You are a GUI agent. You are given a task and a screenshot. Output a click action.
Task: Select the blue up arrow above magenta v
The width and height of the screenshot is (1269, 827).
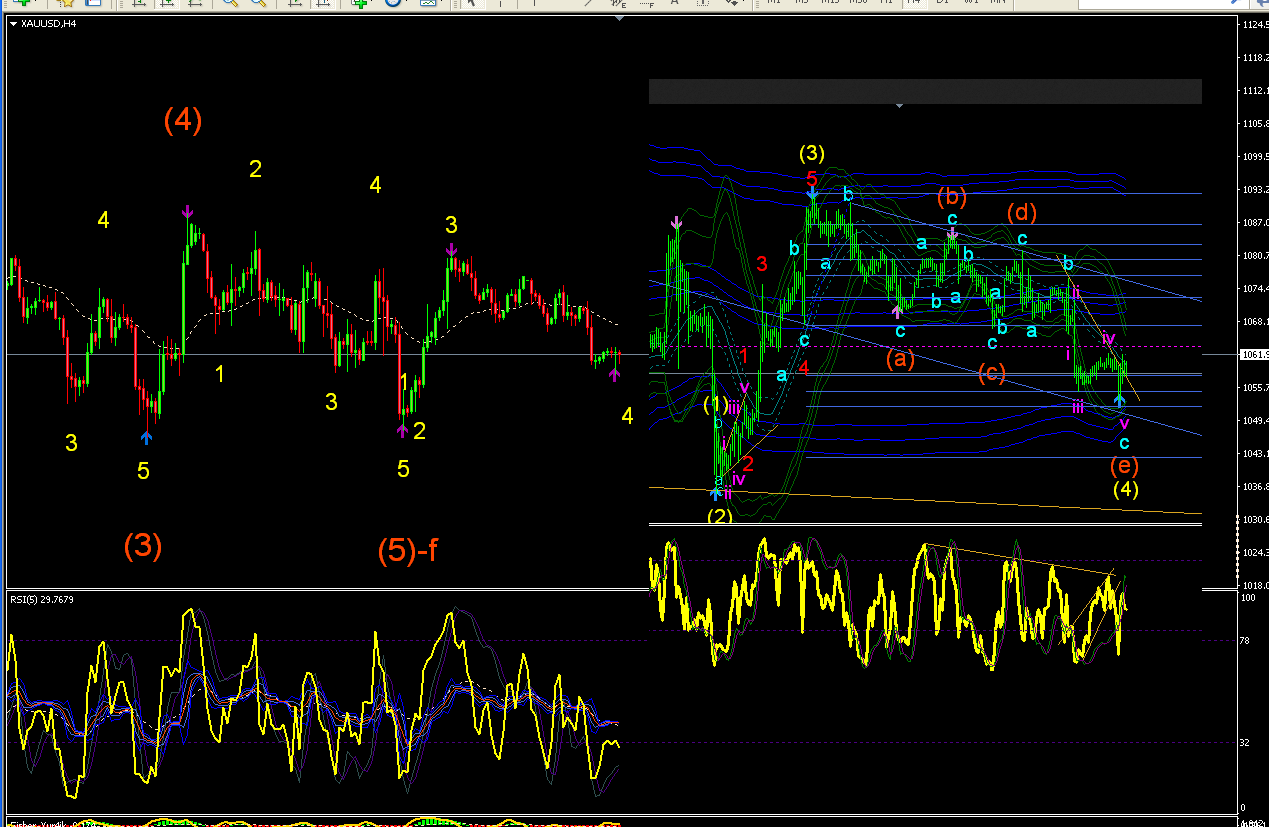pyautogui.click(x=1121, y=401)
